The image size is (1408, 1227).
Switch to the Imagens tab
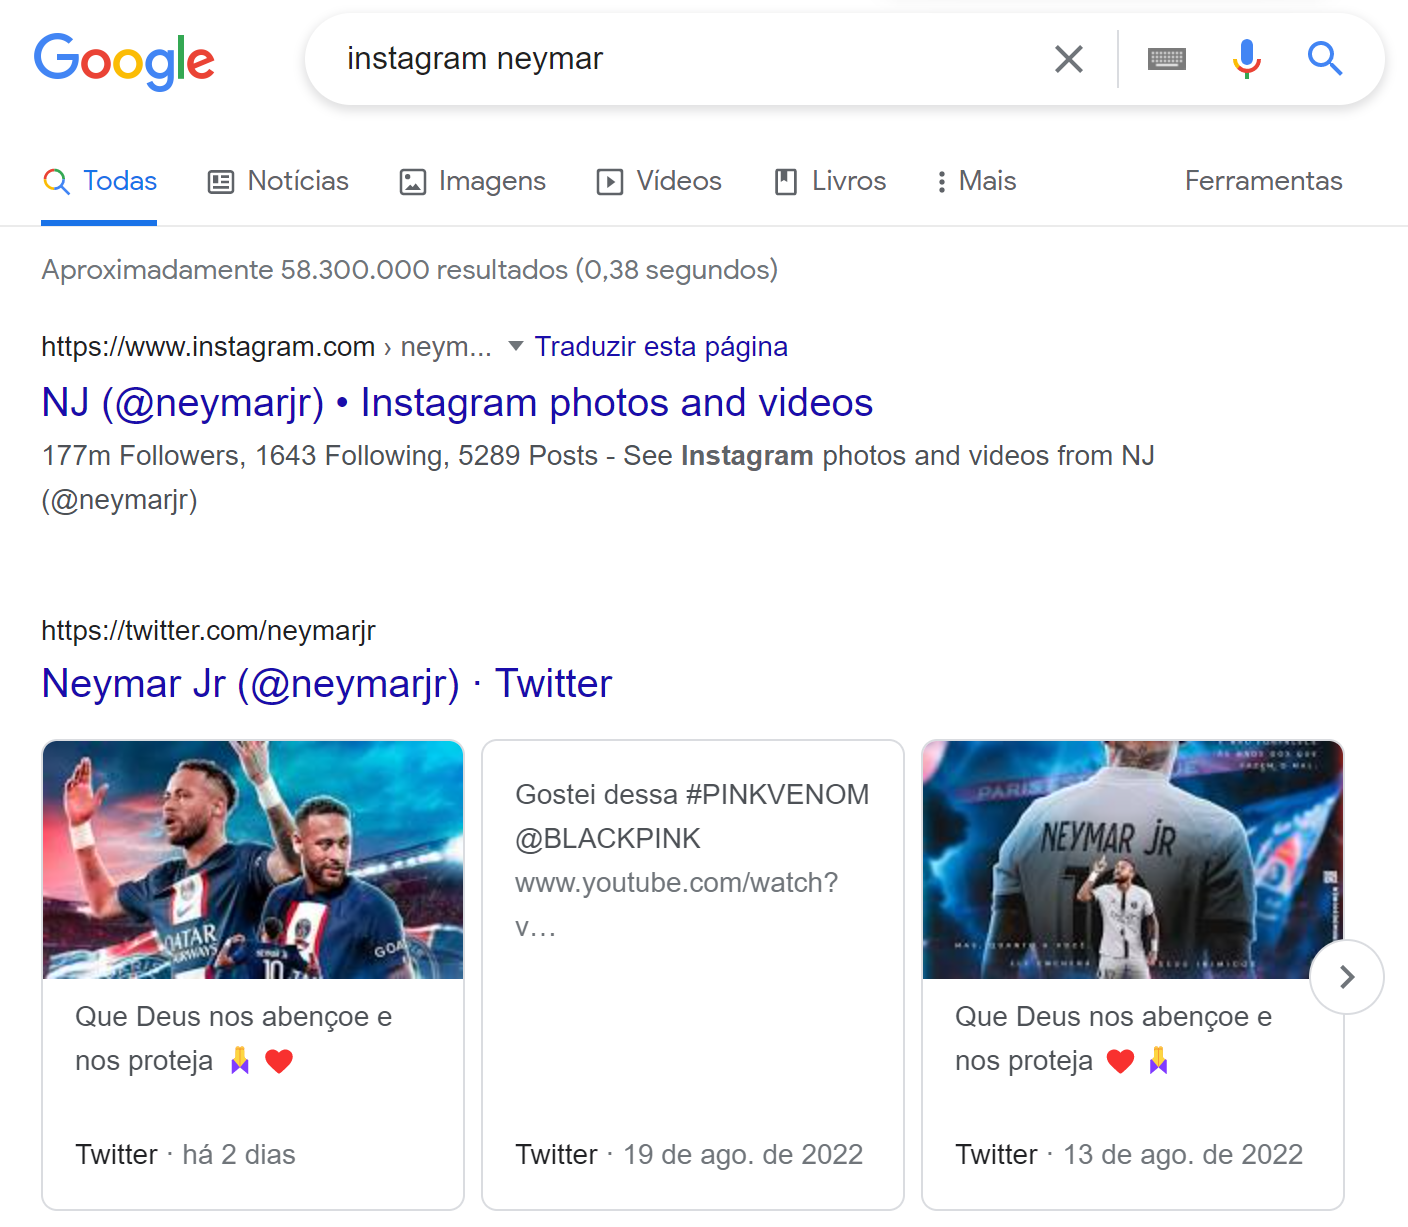coord(472,181)
